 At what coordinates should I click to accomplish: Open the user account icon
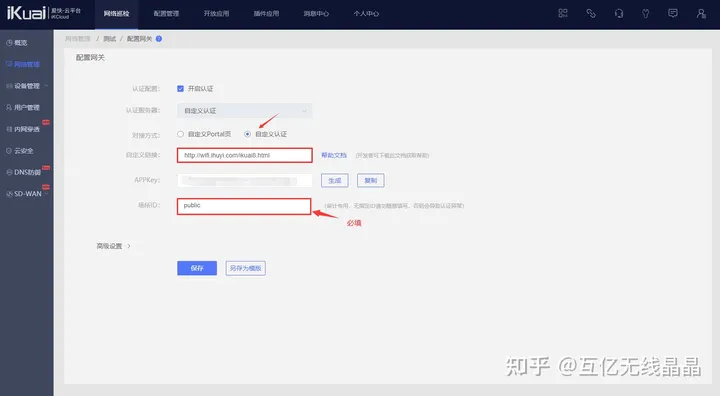tap(701, 13)
